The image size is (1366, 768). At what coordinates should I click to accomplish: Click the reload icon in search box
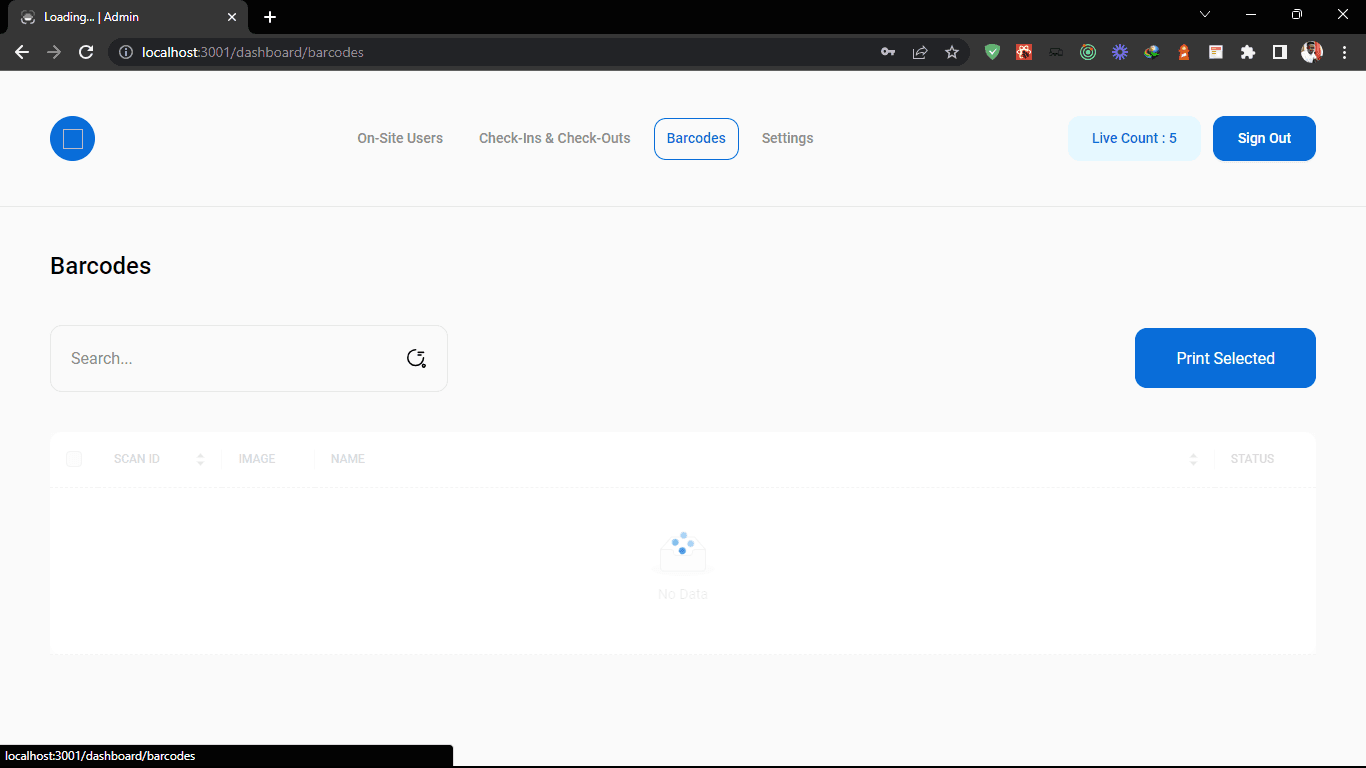[x=416, y=358]
